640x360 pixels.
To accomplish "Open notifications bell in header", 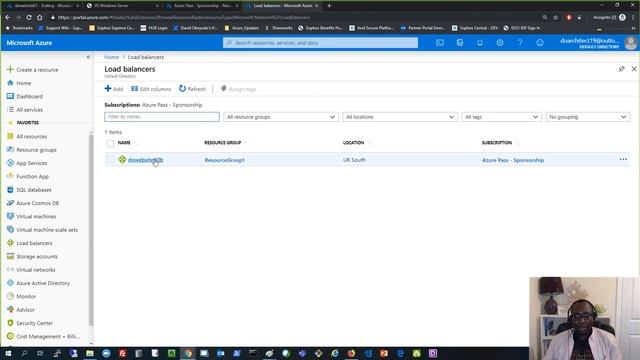I will click(480, 42).
